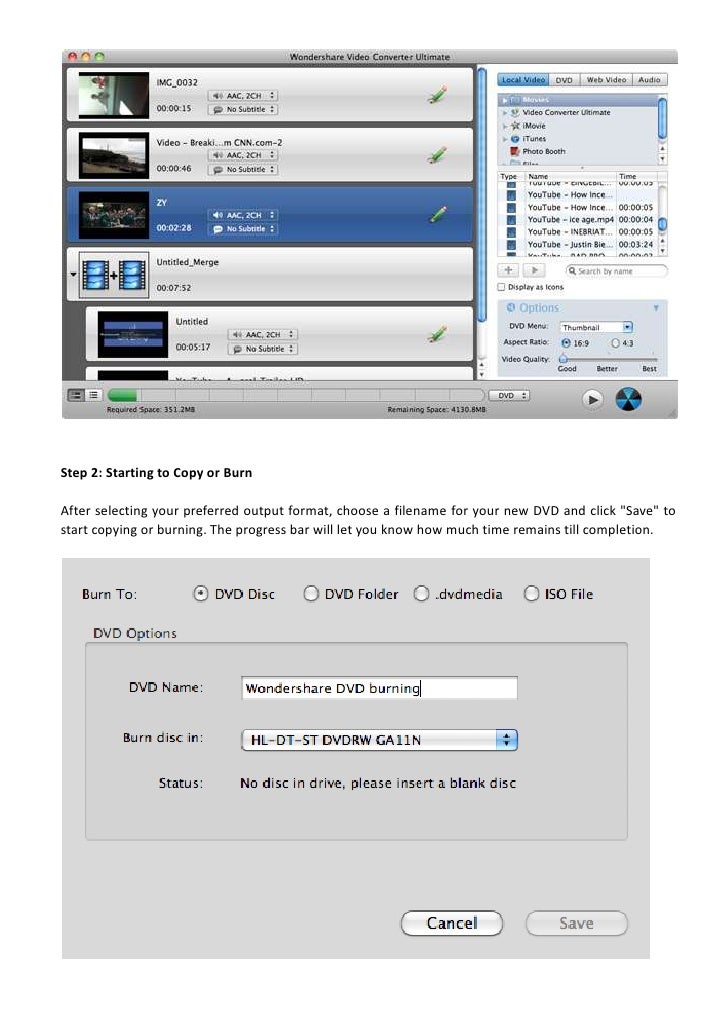Enable Display as Icons checkbox
The image size is (728, 1030).
pos(501,287)
